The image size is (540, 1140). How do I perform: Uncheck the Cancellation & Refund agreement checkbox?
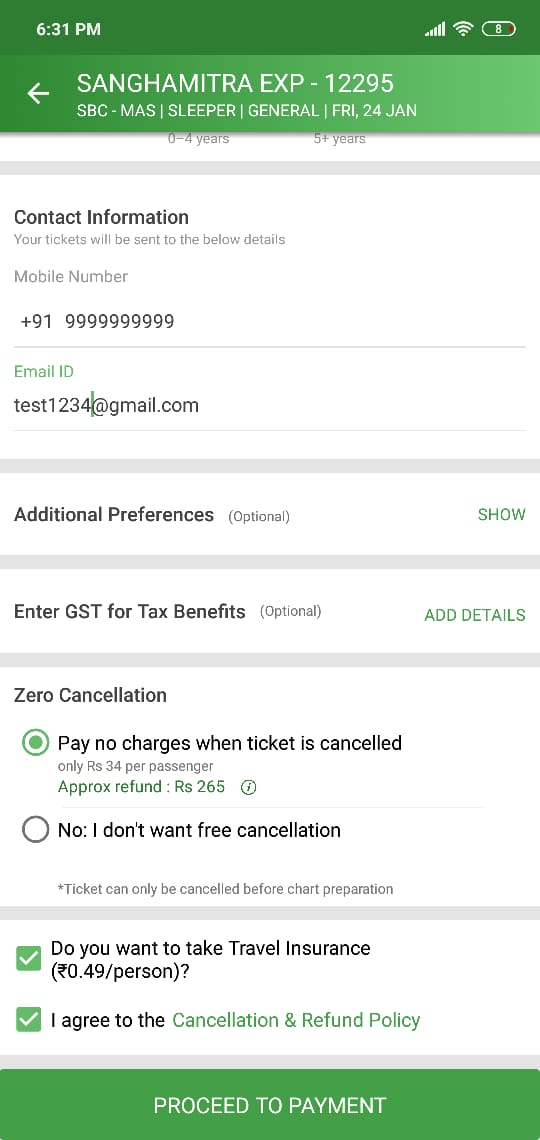point(29,1020)
